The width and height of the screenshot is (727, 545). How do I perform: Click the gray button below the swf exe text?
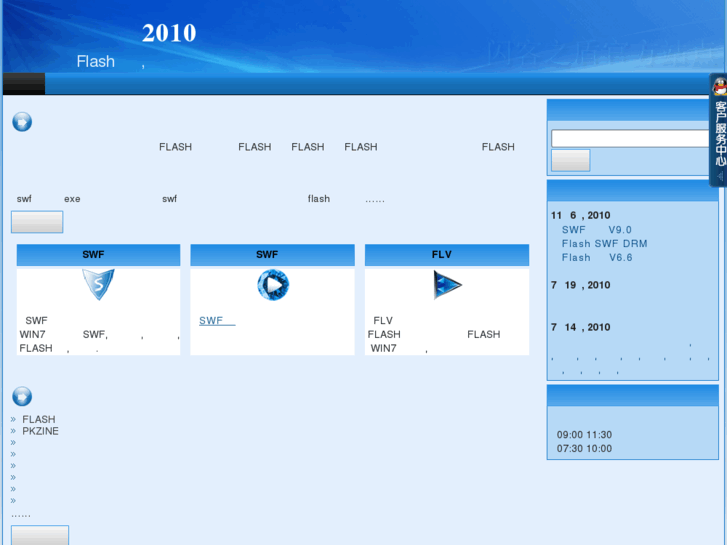(x=37, y=222)
